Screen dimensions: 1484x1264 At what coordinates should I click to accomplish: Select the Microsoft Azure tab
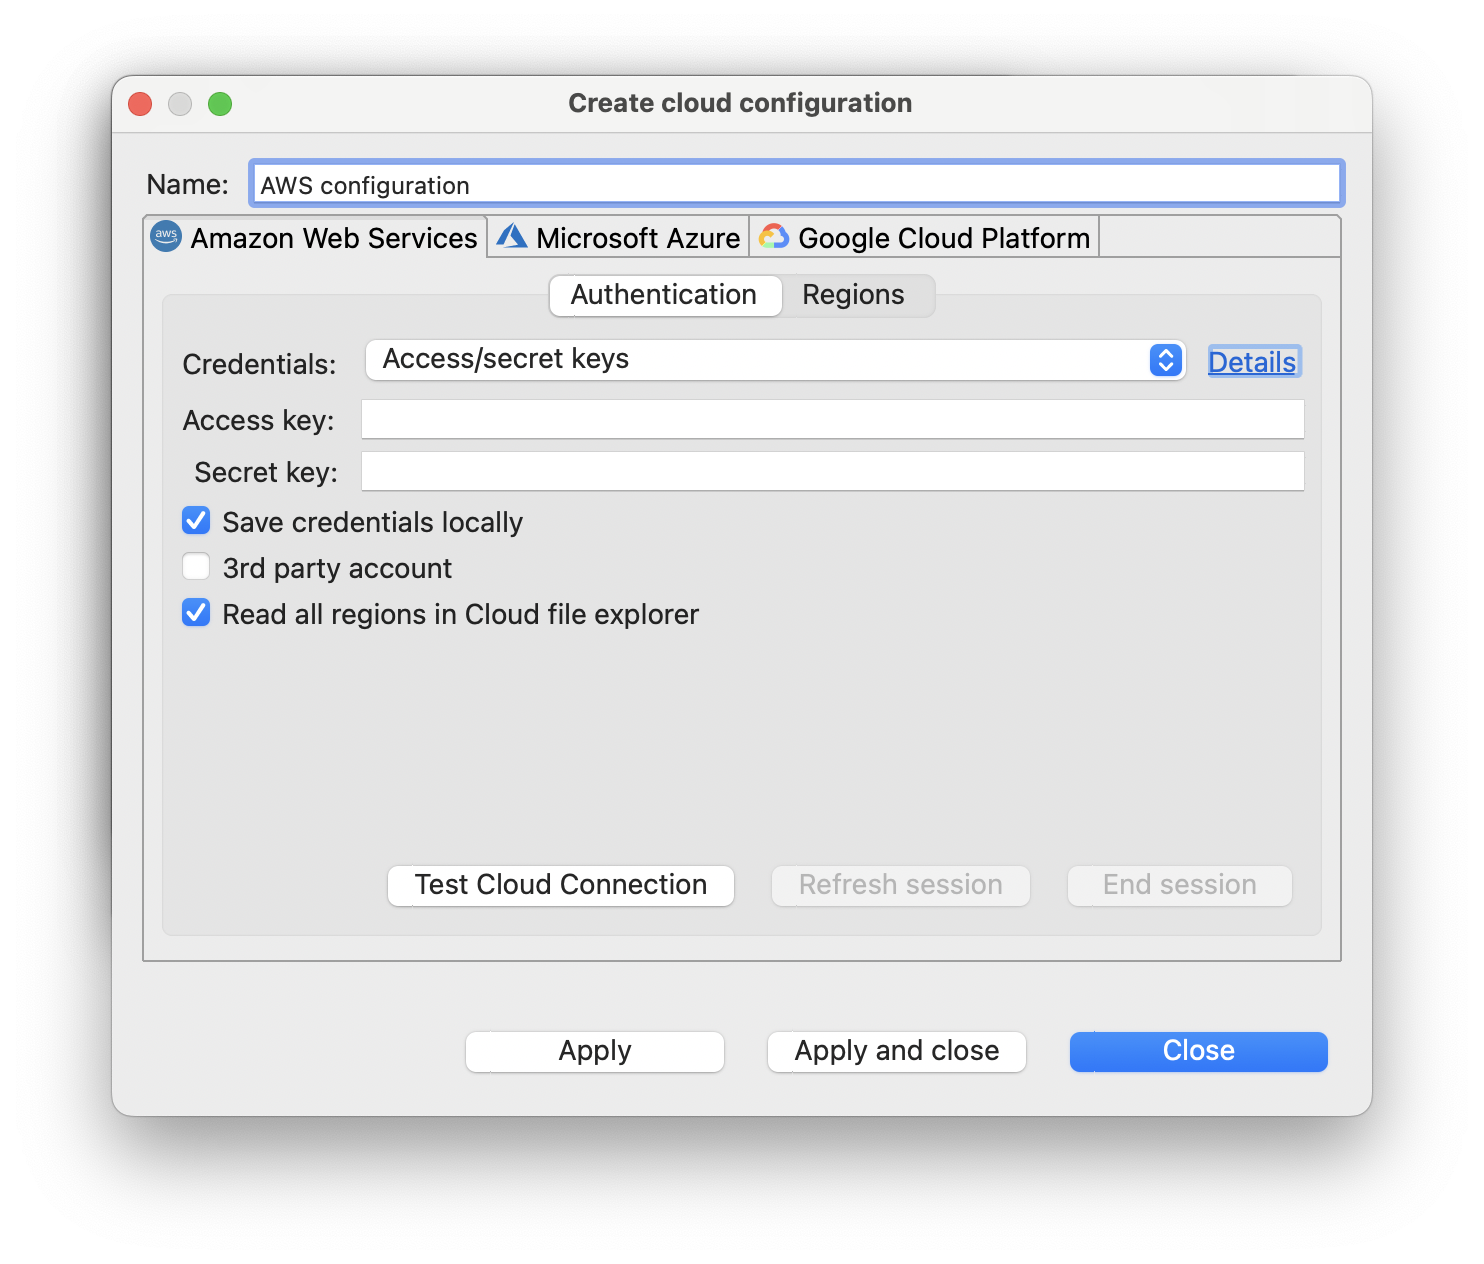[x=617, y=237]
